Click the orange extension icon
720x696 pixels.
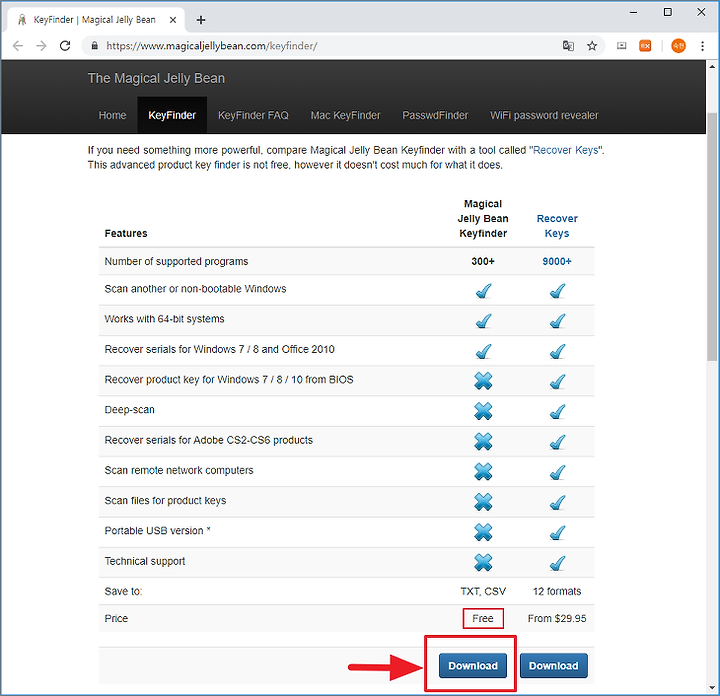coord(645,45)
